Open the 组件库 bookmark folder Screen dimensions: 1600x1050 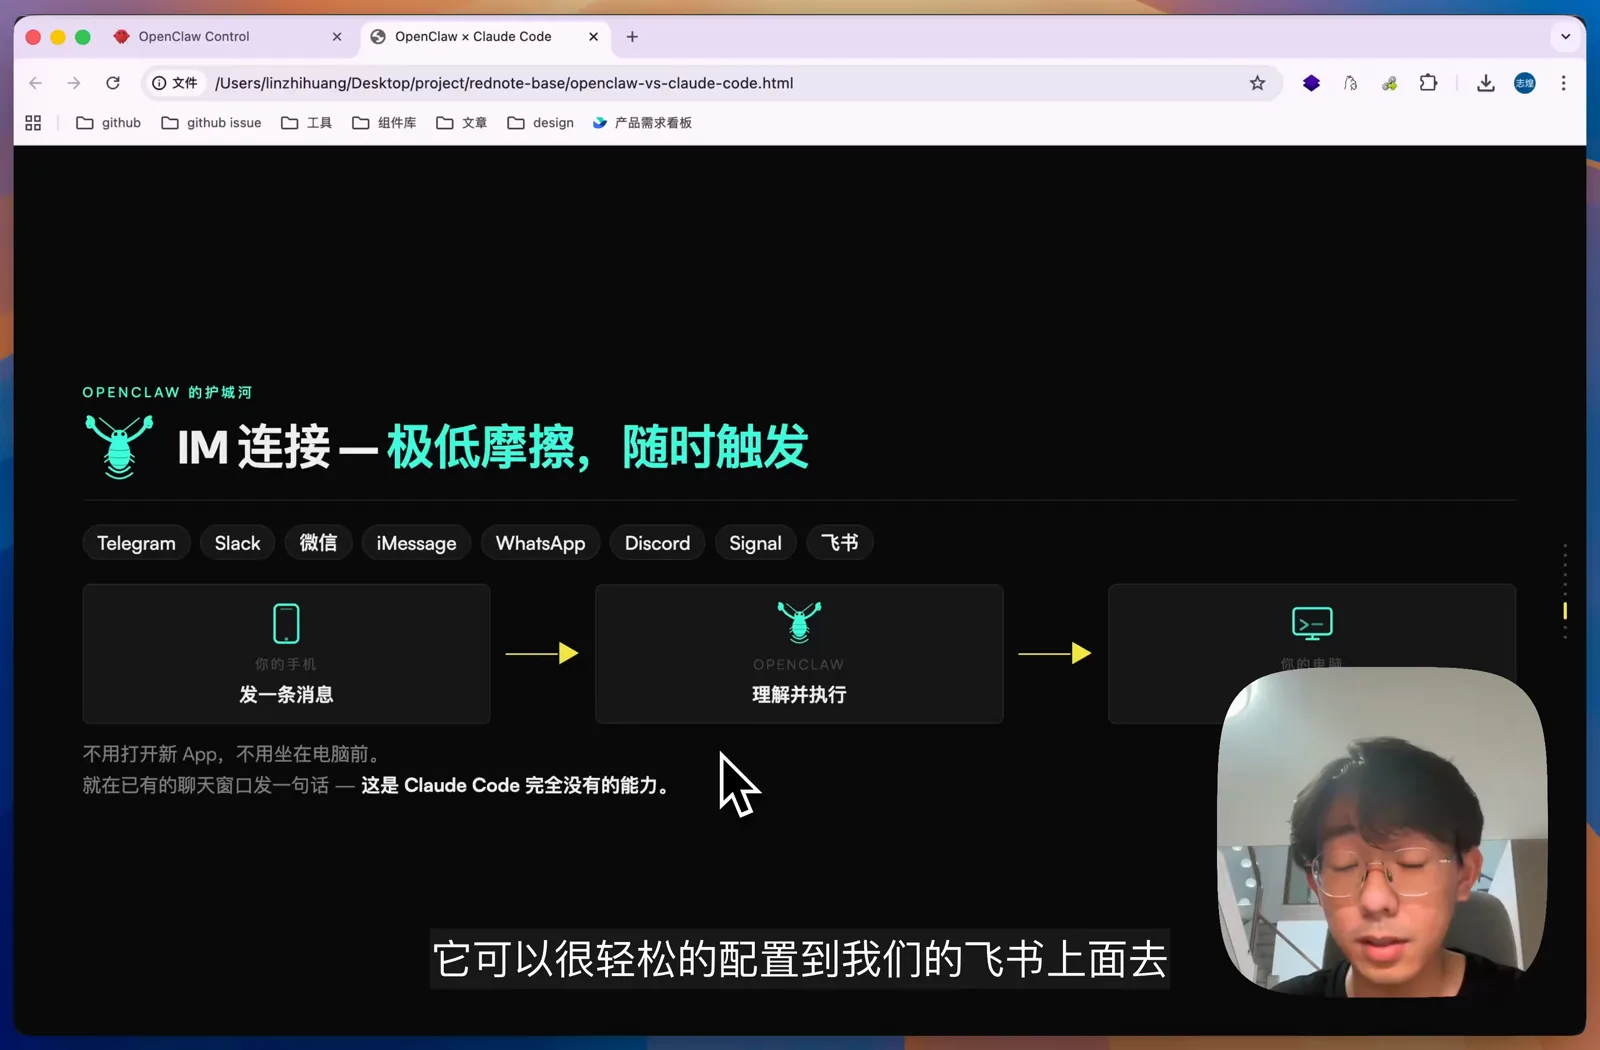point(384,123)
